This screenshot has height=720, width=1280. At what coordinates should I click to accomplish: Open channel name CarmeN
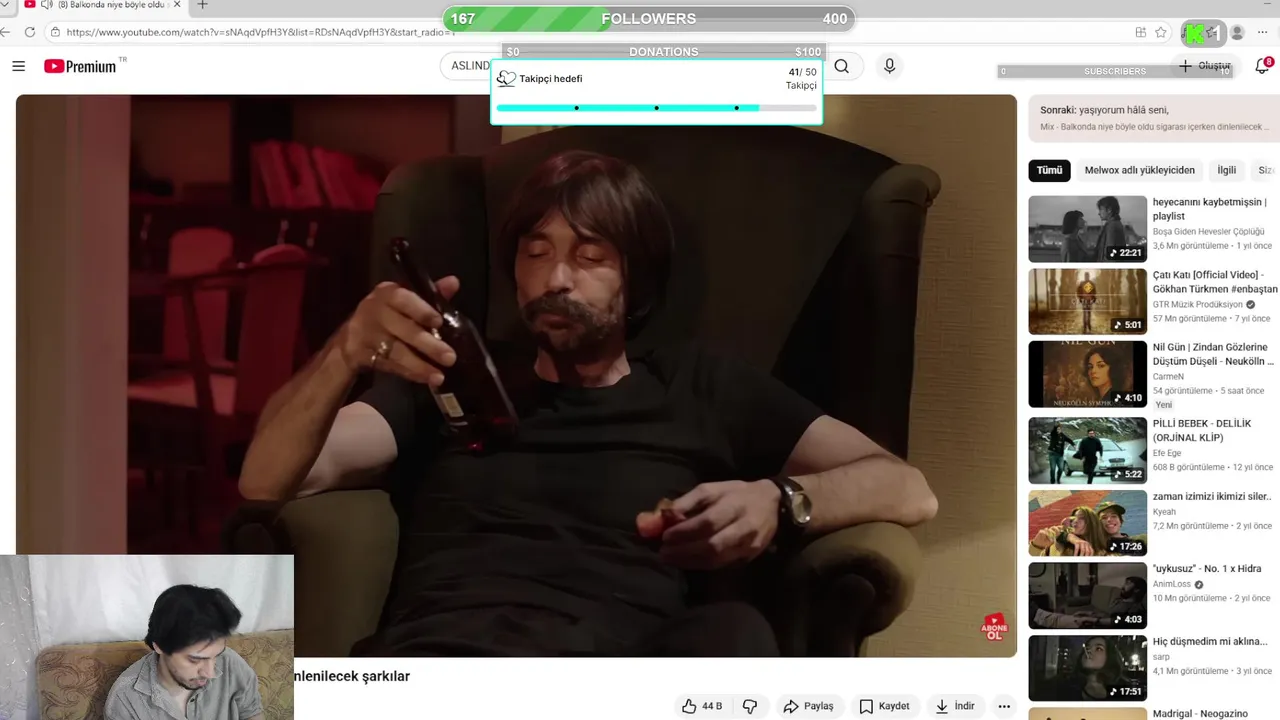click(1168, 377)
